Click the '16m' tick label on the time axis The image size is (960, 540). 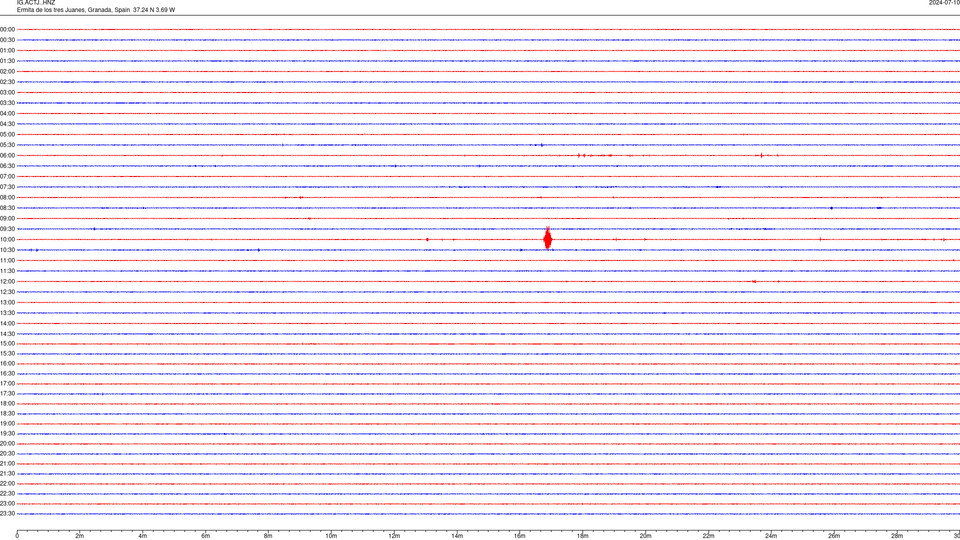pos(520,536)
